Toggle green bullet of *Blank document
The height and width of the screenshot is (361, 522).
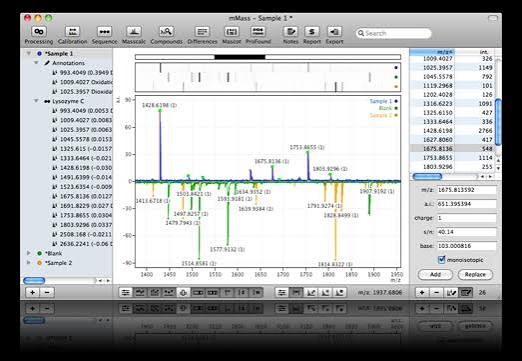(39, 253)
